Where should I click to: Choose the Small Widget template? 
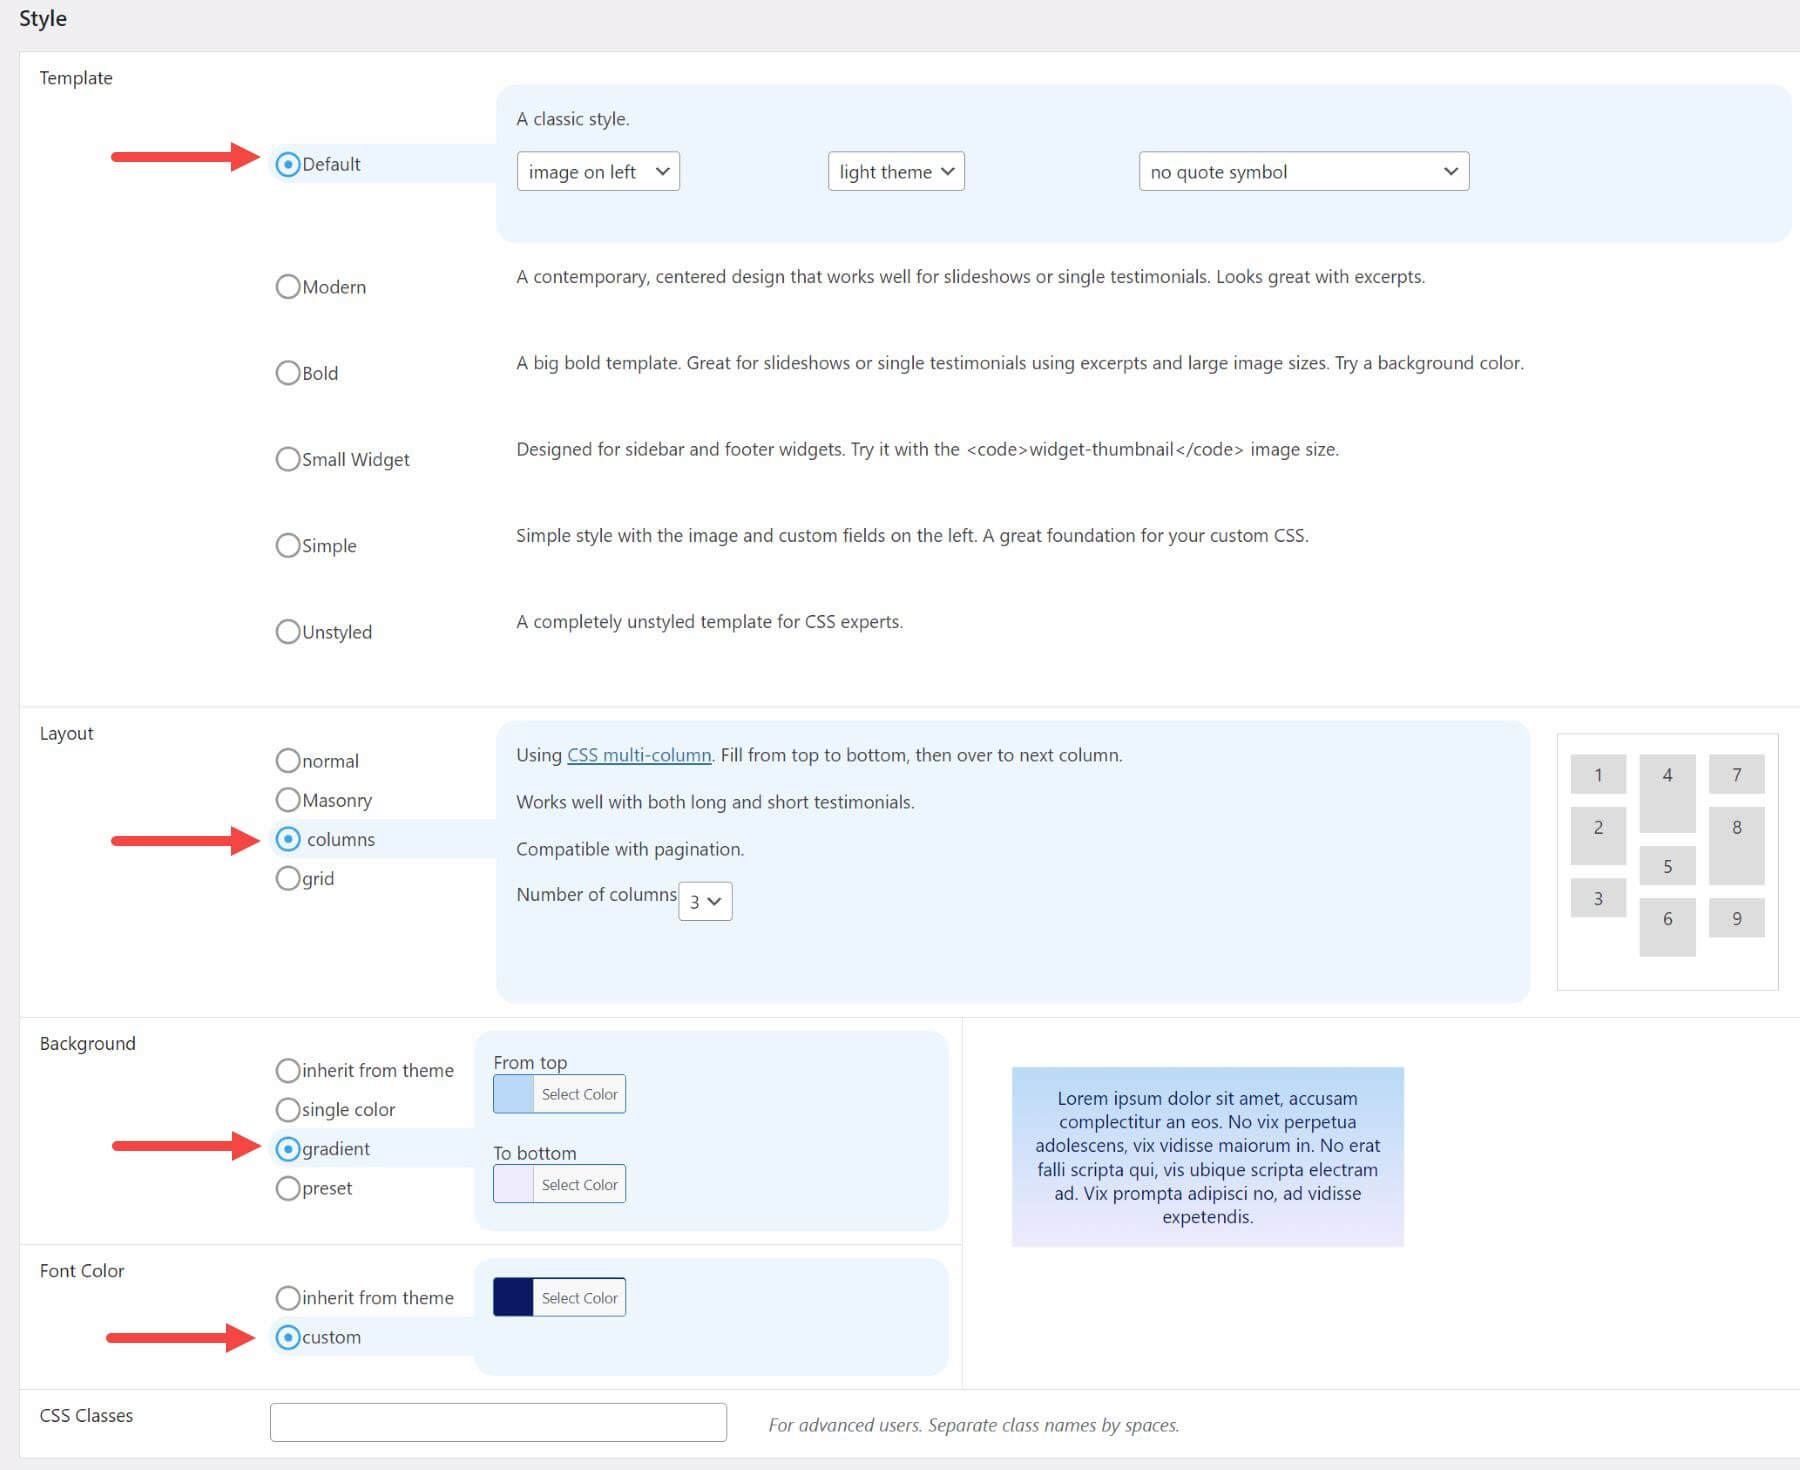coord(288,459)
